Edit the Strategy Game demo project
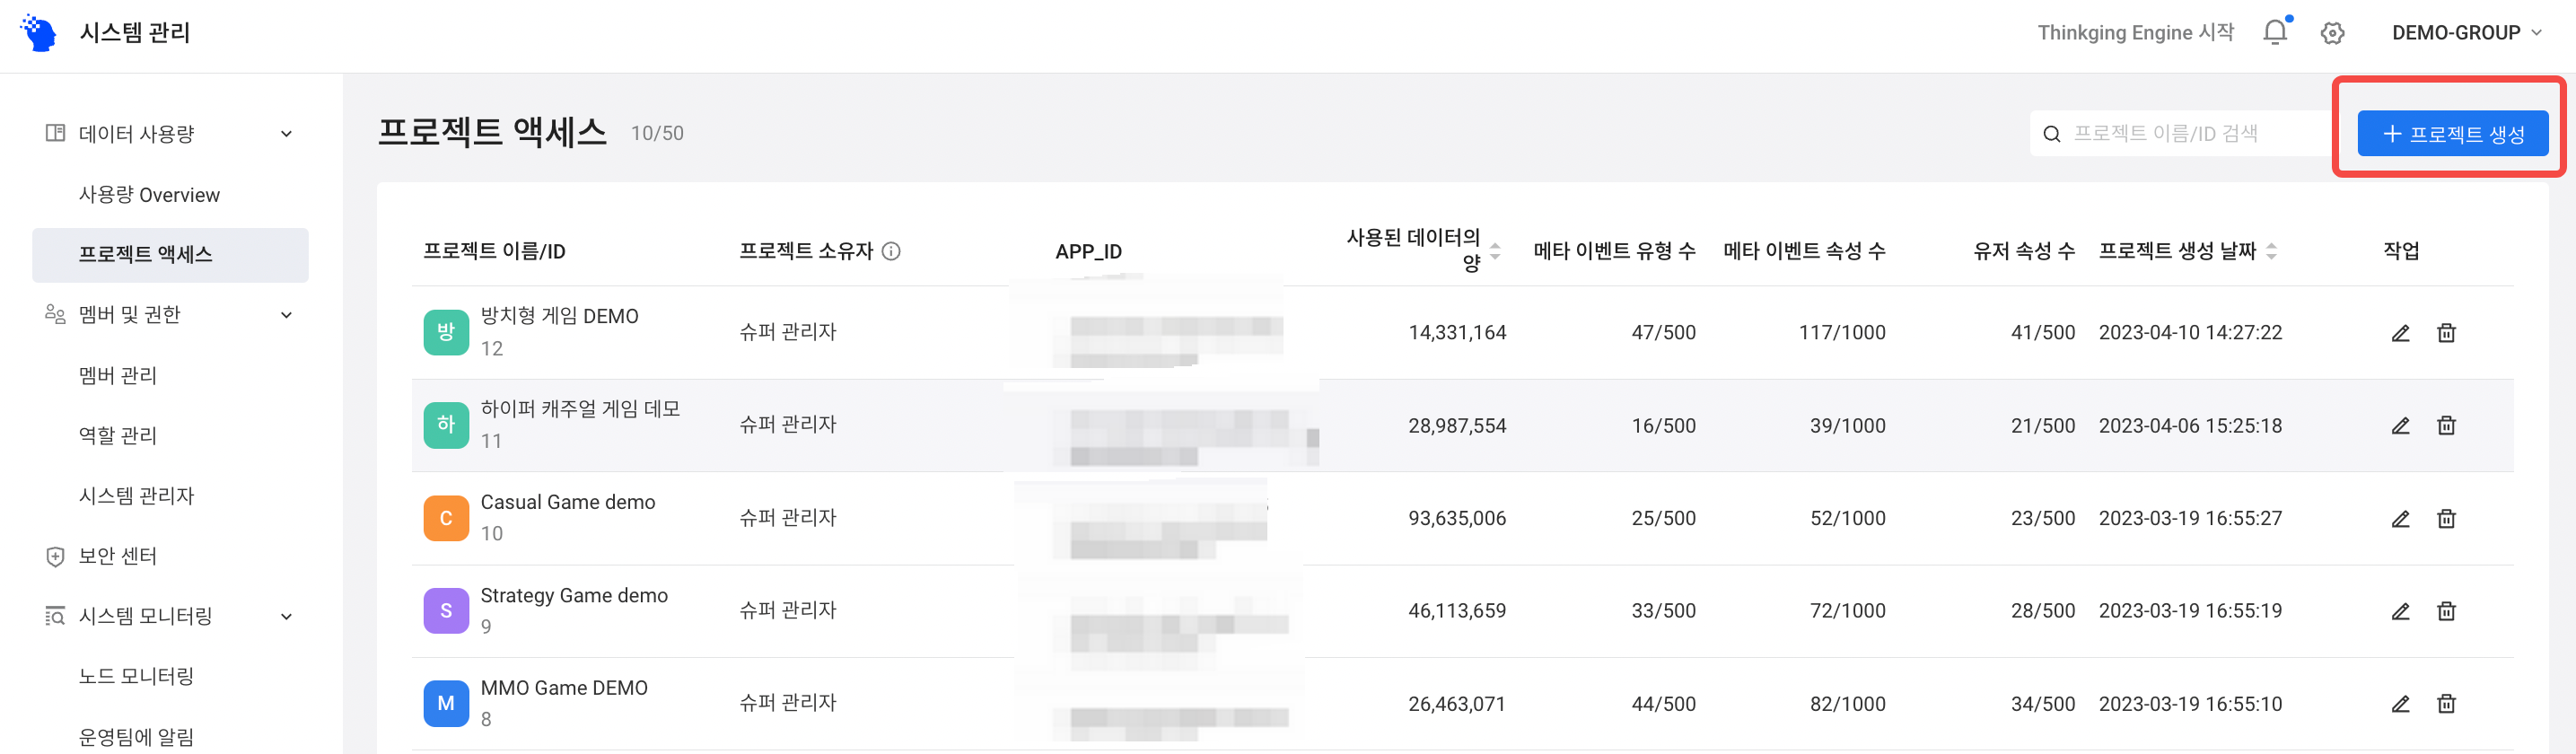The image size is (2576, 754). point(2400,611)
